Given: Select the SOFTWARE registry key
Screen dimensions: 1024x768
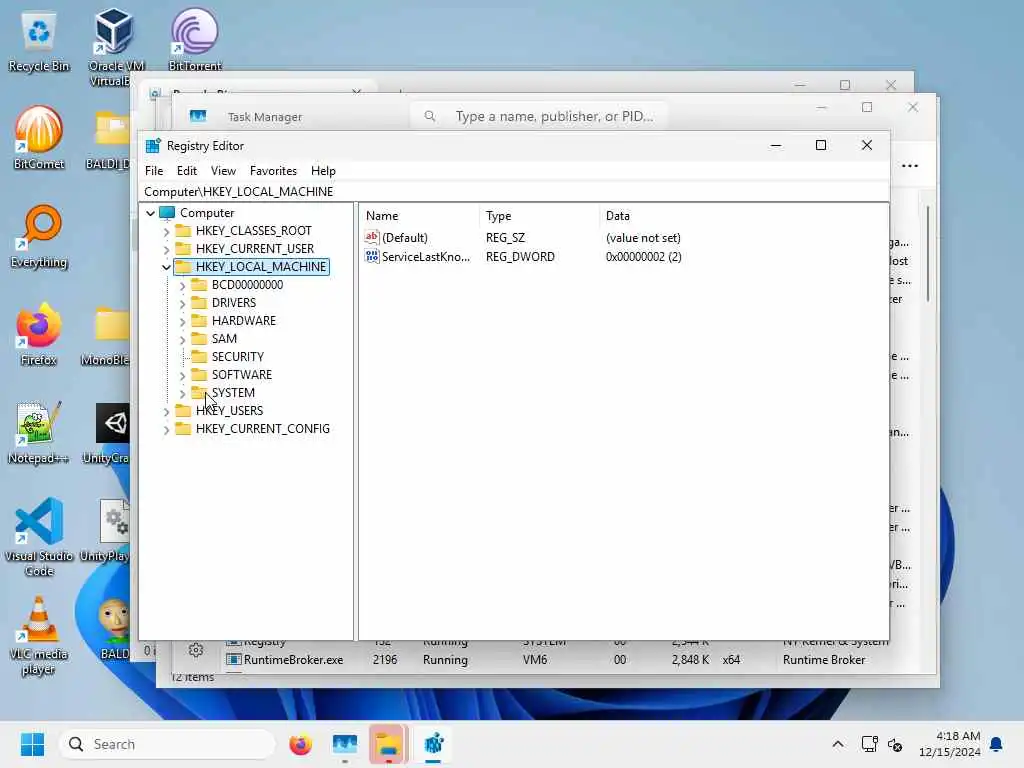Looking at the screenshot, I should (242, 374).
